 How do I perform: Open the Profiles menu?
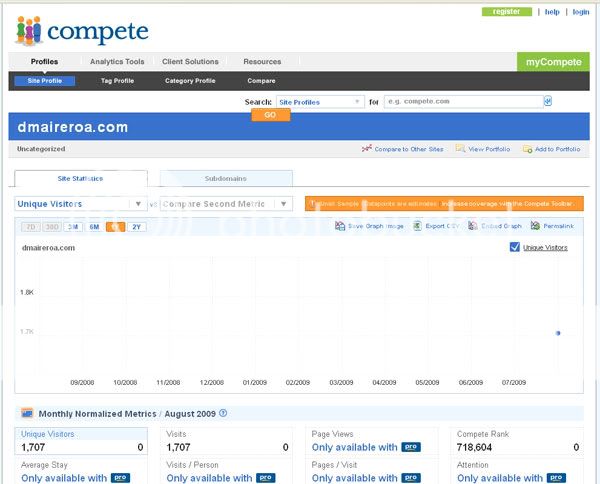44,62
